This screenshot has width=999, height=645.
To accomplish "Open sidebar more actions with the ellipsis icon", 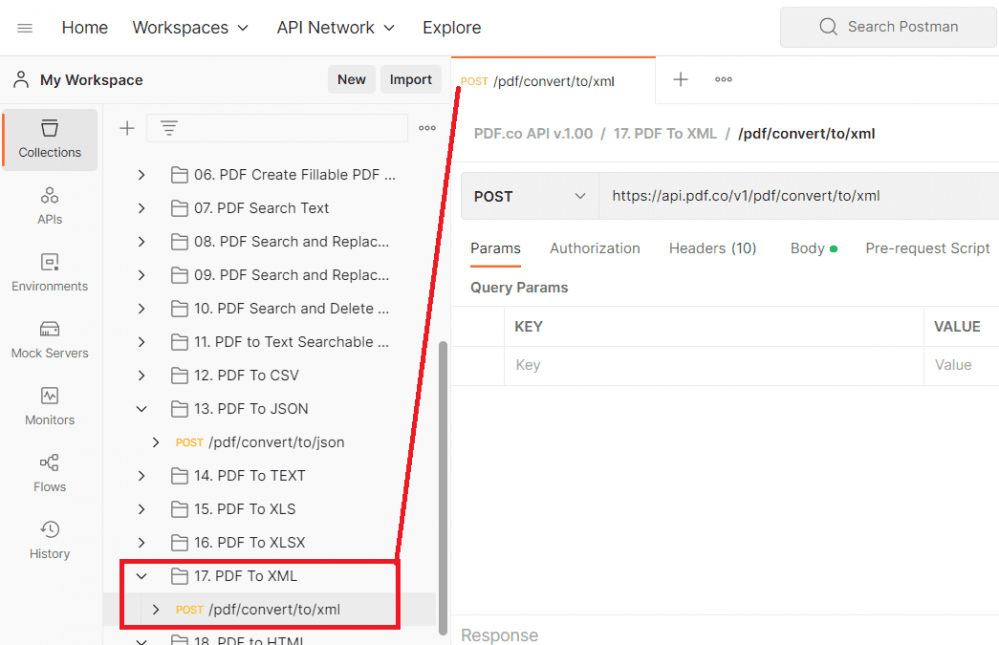I will point(427,128).
